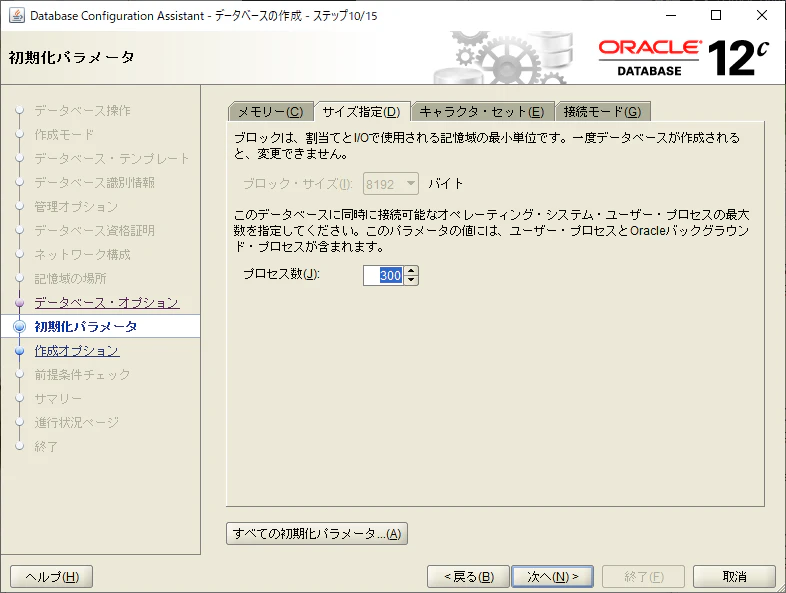
Task: Jump to the 作成オプション step link
Action: pos(77,351)
